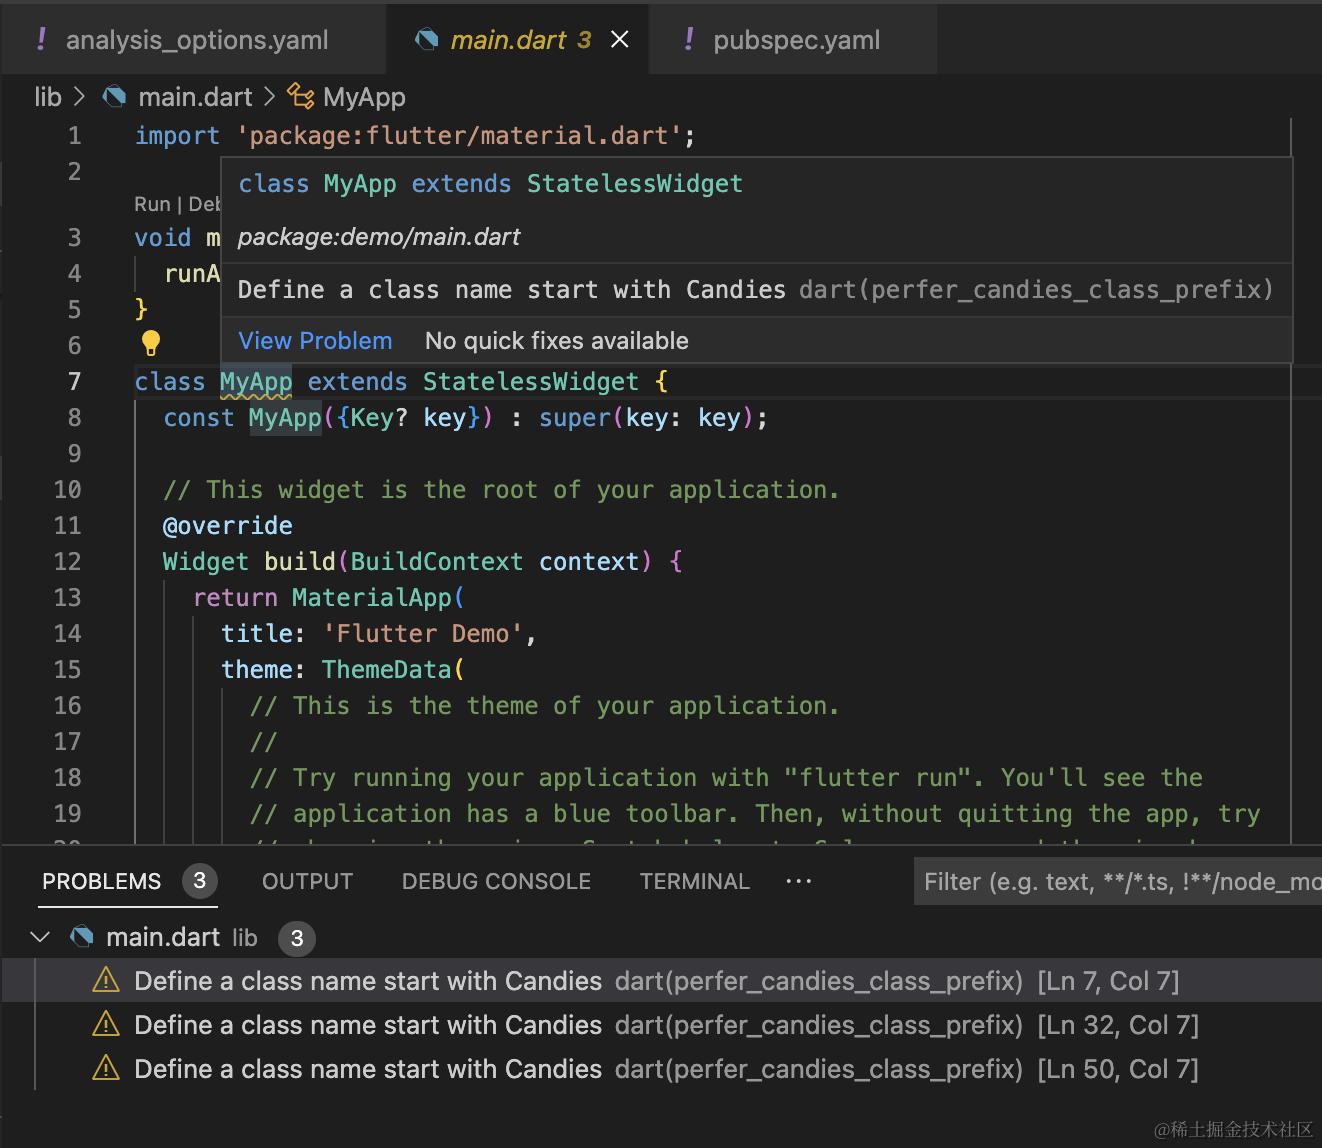Click warning icon of Ln 50 problem
The image size is (1322, 1148).
pos(105,1069)
